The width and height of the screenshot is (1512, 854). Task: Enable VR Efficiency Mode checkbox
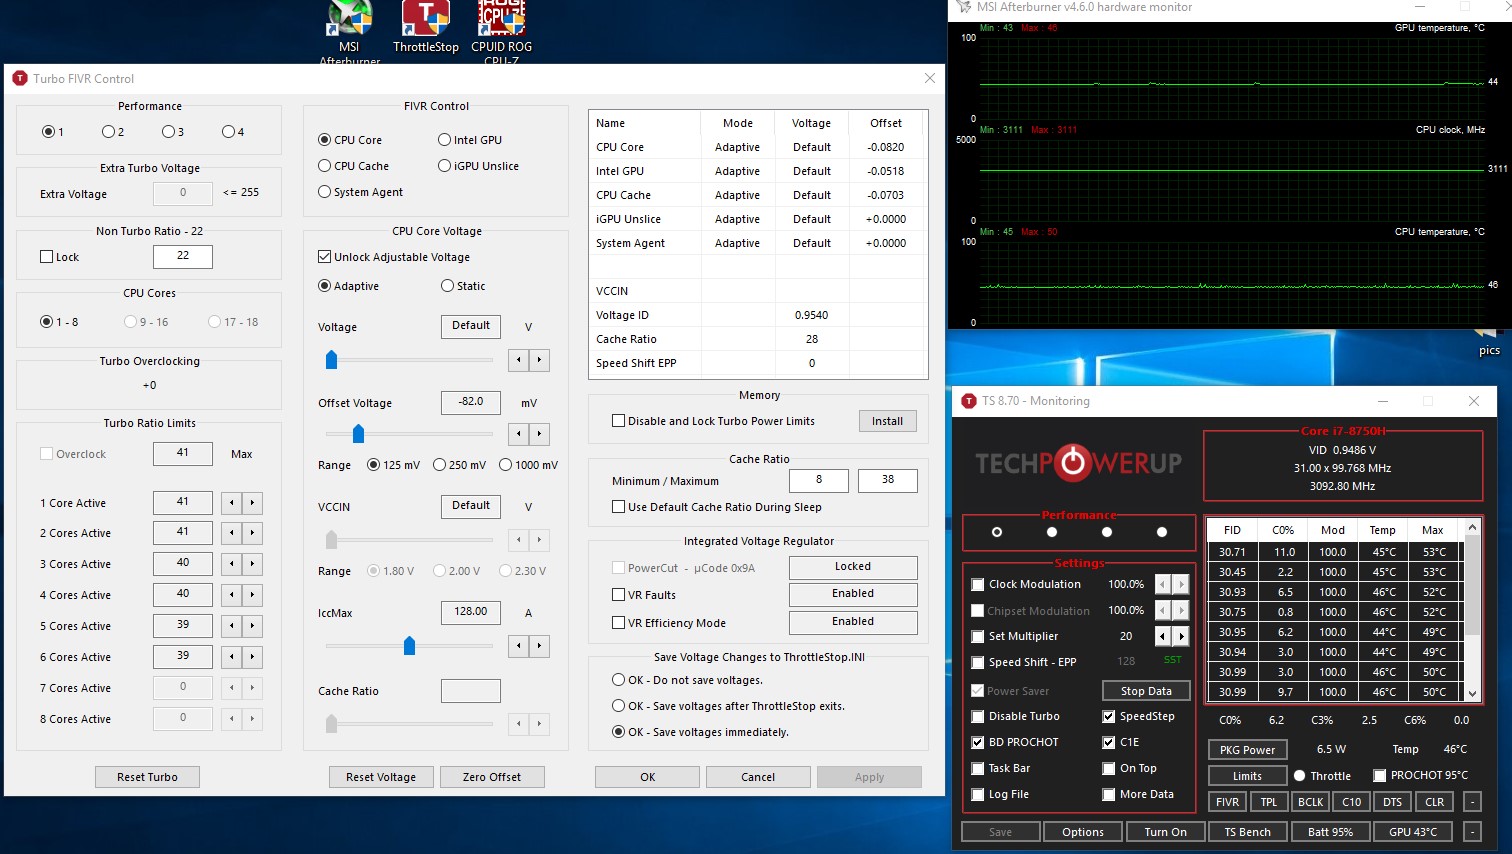click(669, 623)
